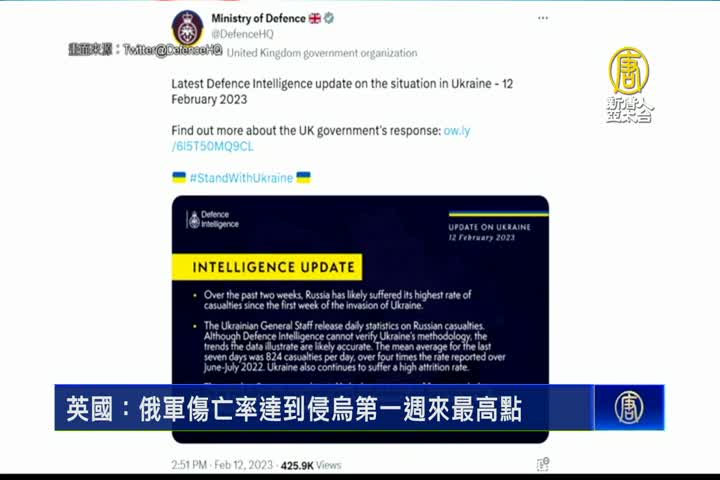The width and height of the screenshot is (720, 480).
Task: Open the Ministry of Defence profile avatar
Action: point(187,28)
